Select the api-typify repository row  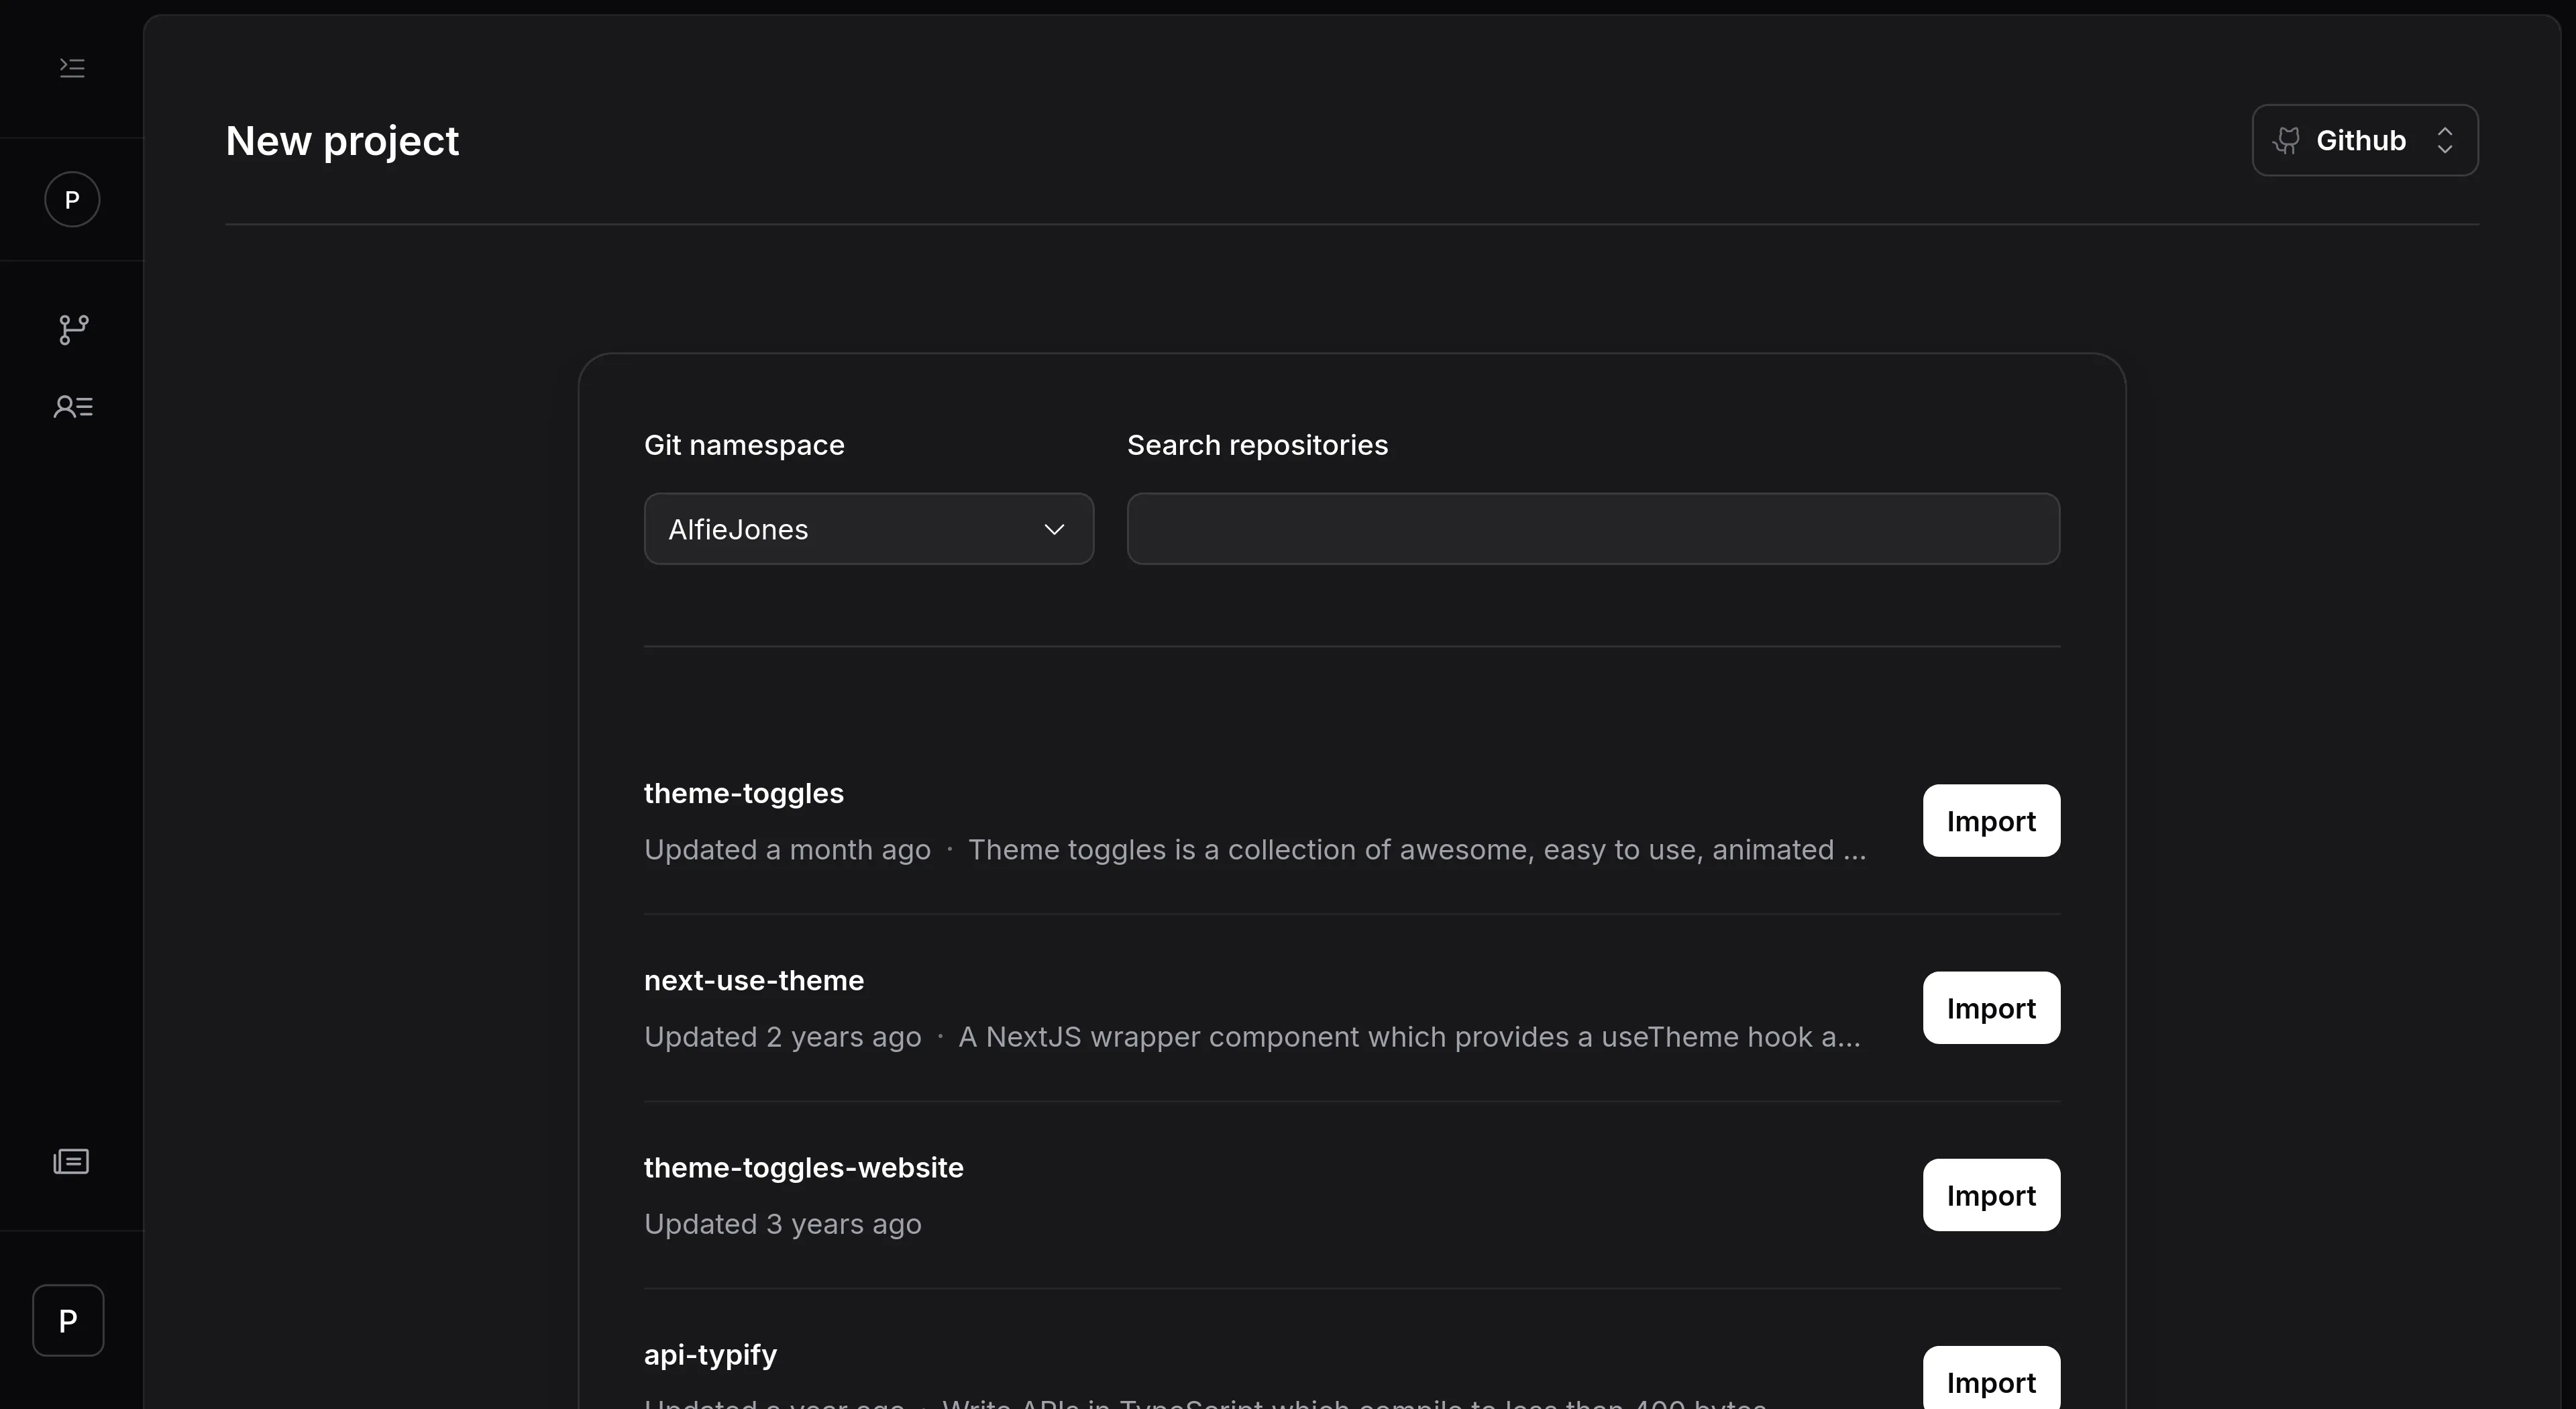pyautogui.click(x=709, y=1355)
